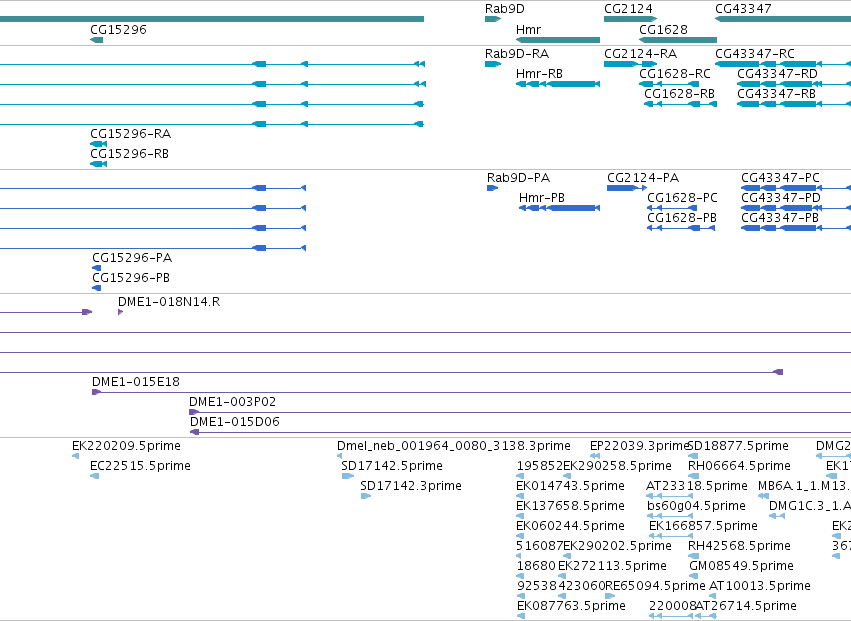Select the teal CG2124 gene arrow bar
Viewport: 851px width, 621px height.
tap(631, 19)
